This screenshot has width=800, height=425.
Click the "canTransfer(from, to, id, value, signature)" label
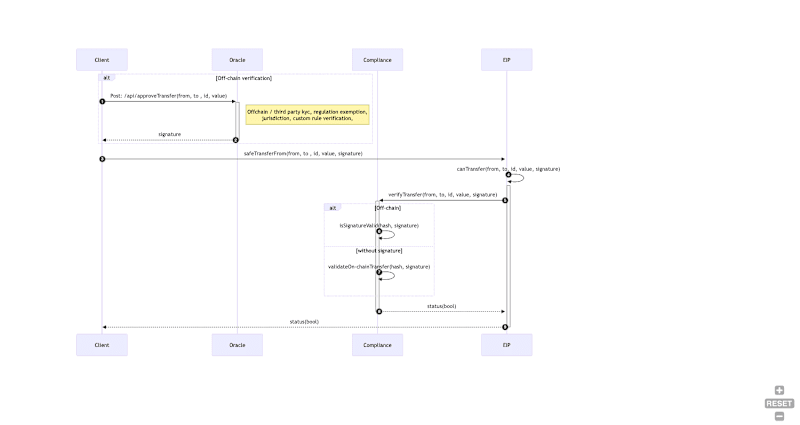point(508,169)
